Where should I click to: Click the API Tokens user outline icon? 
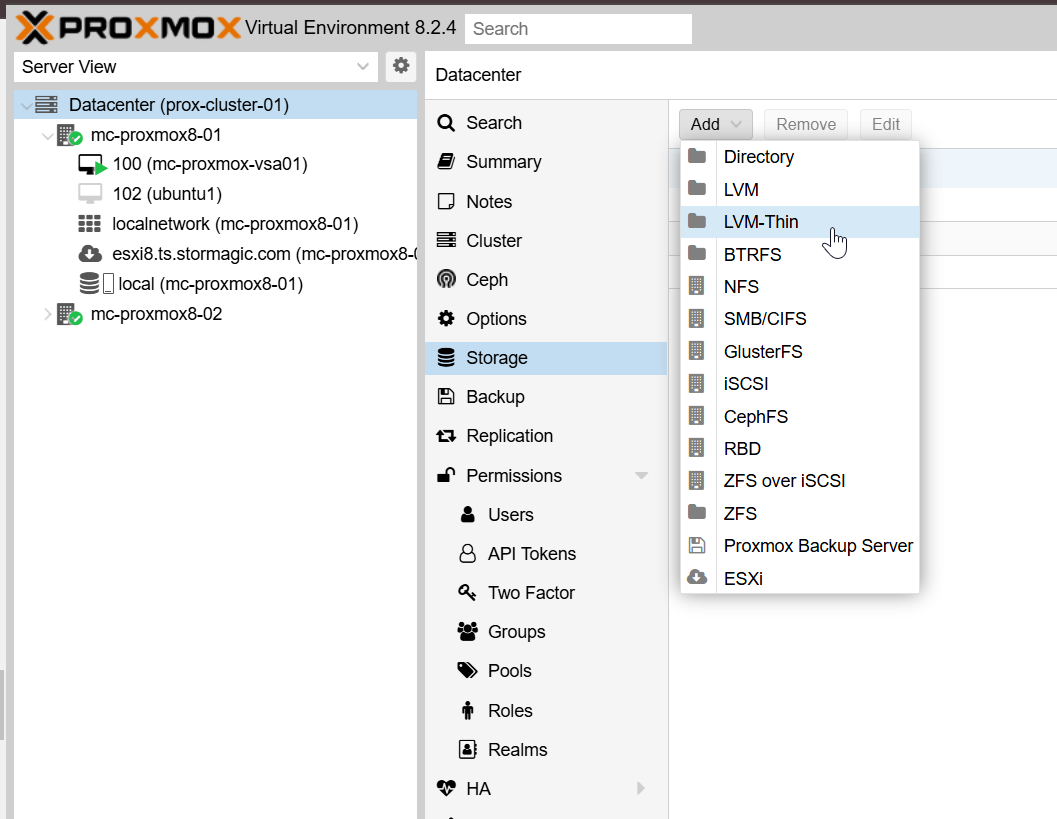click(x=467, y=553)
